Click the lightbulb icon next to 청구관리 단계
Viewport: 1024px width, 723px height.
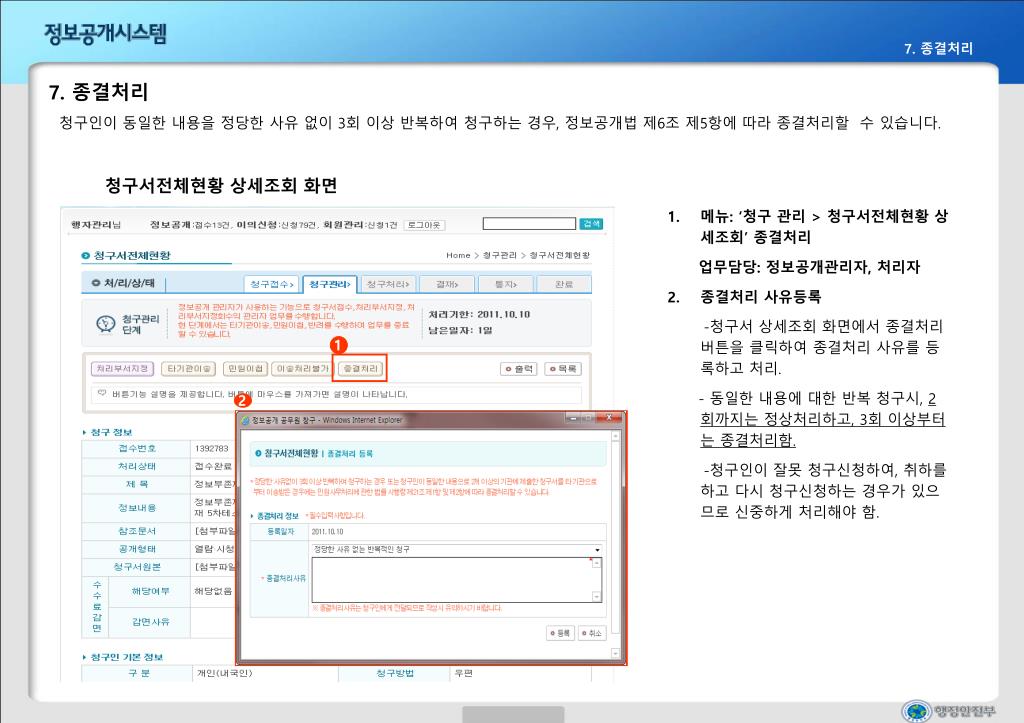[x=105, y=324]
